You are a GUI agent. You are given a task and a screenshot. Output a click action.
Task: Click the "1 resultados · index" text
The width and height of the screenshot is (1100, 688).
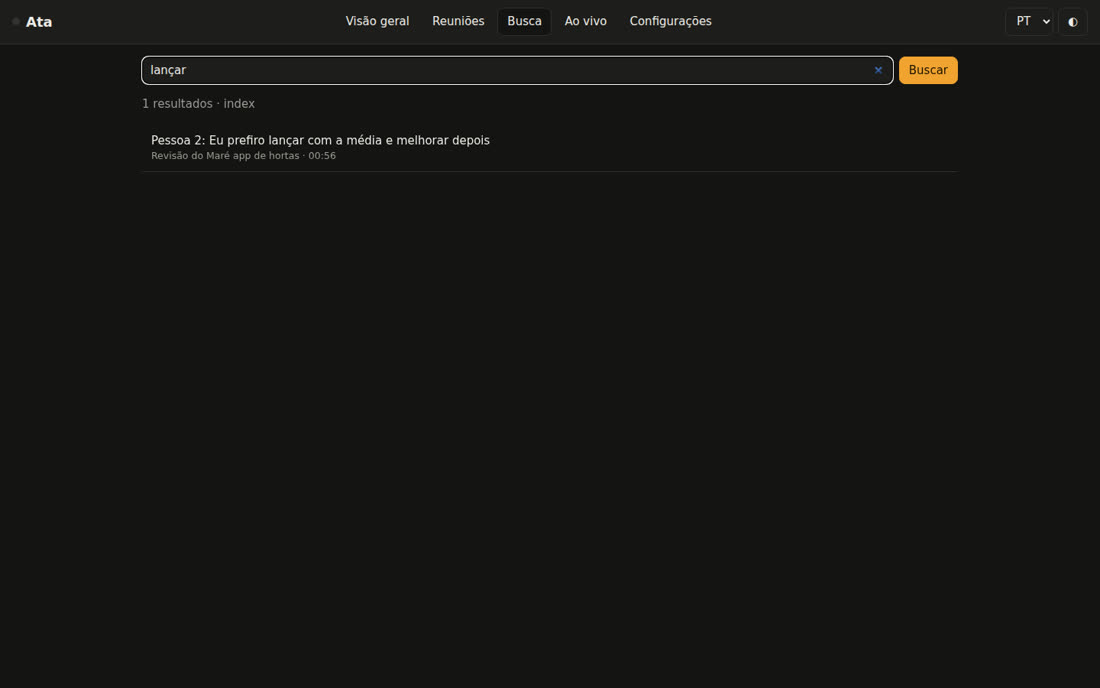pyautogui.click(x=199, y=104)
